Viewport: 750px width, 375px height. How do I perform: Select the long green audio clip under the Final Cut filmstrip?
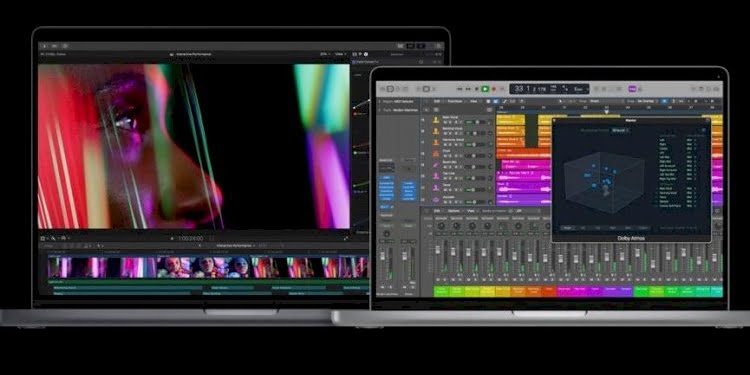(209, 282)
